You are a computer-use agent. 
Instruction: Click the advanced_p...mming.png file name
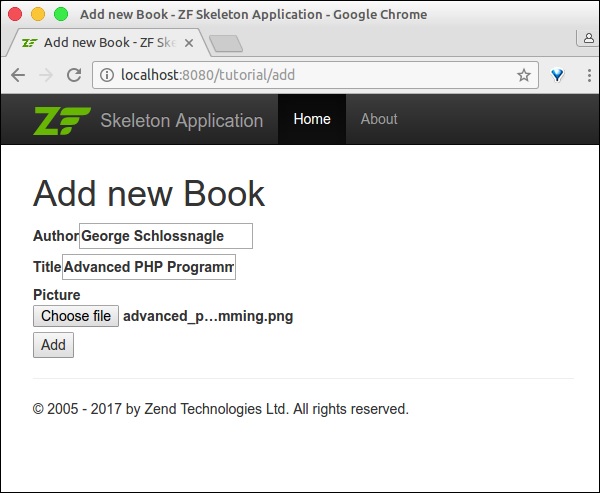(208, 316)
